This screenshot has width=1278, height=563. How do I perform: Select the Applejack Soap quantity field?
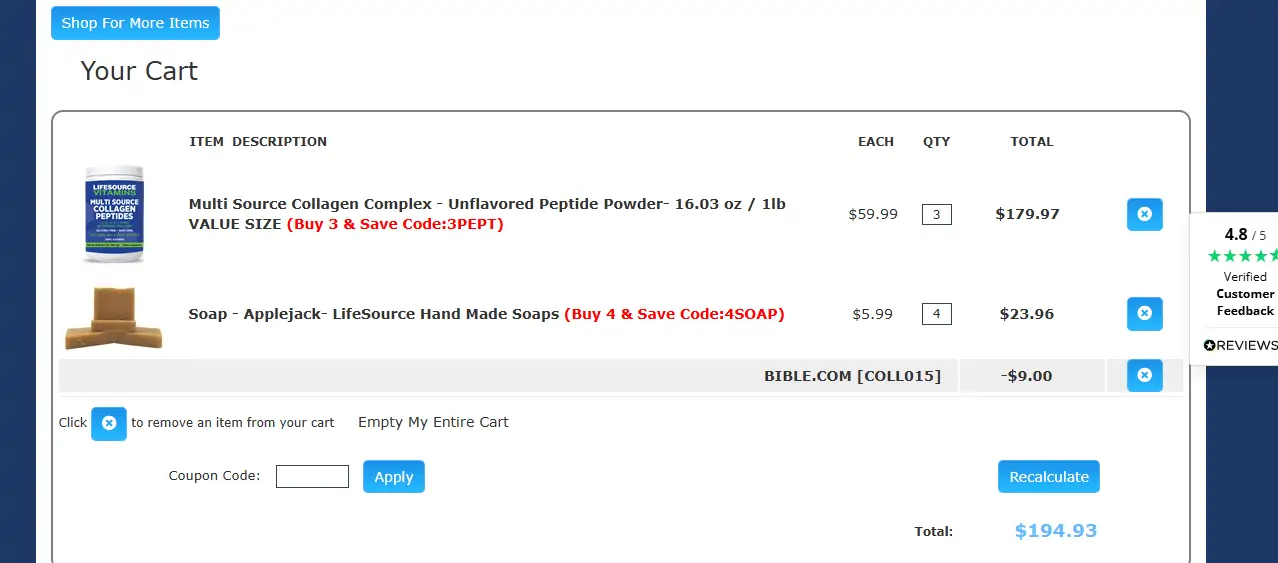936,314
